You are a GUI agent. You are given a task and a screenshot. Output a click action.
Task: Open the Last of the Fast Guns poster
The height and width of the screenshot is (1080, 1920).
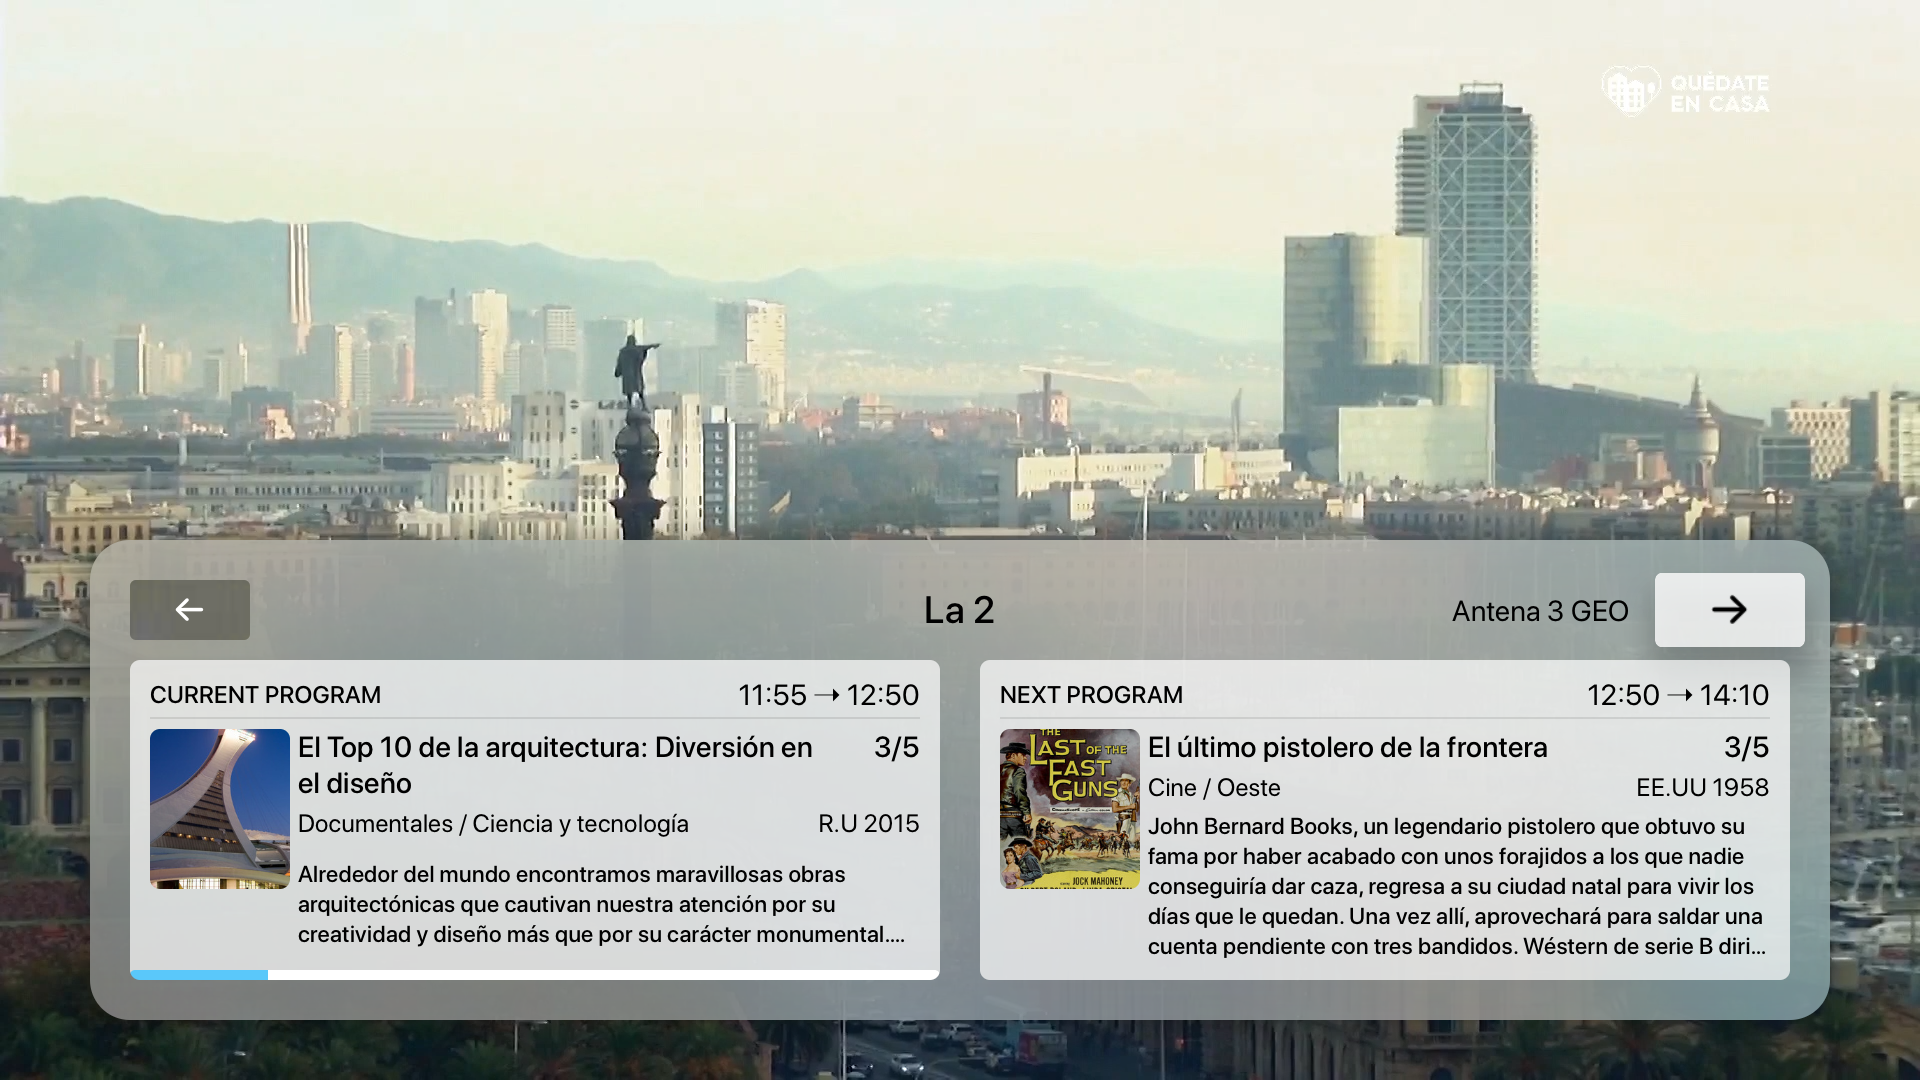(x=1070, y=809)
